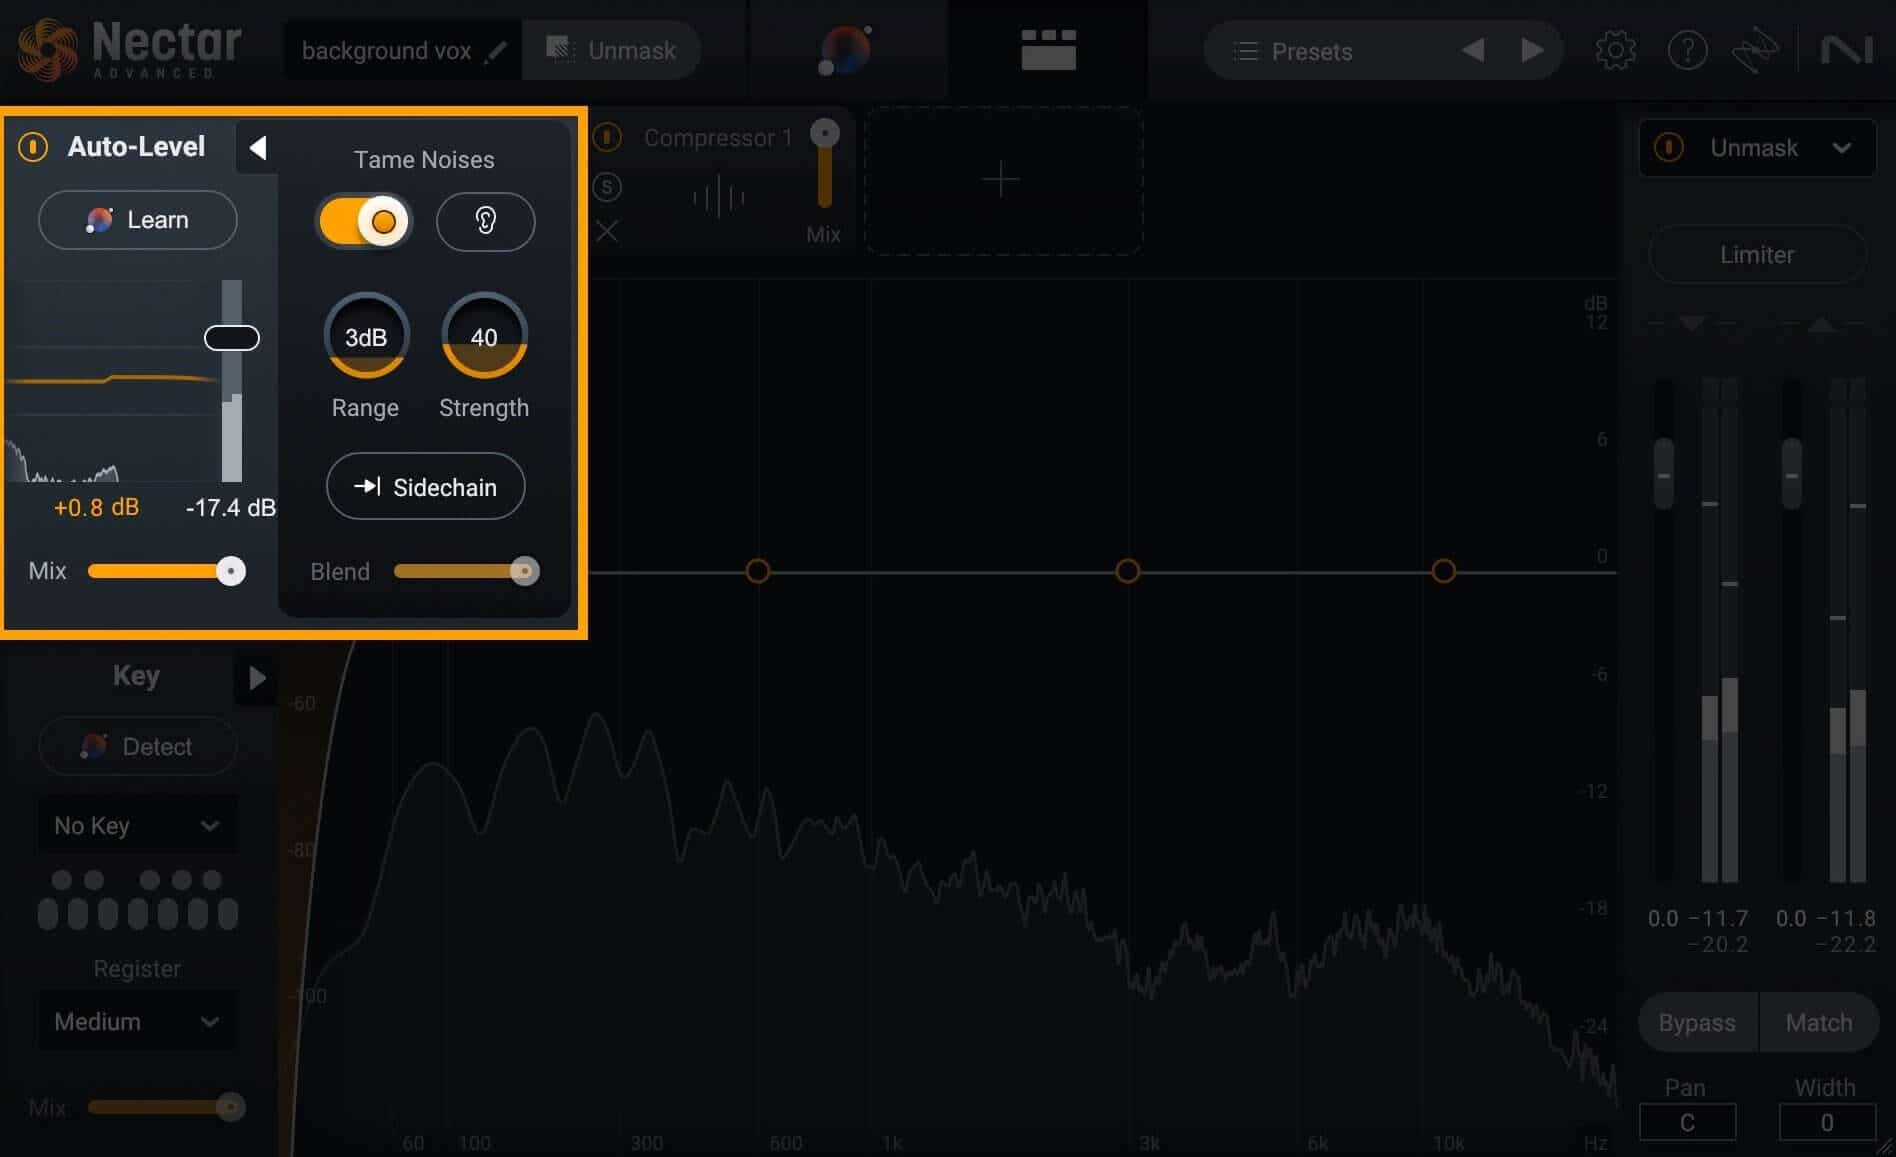
Task: Add a new module with plus slot
Action: [1003, 181]
